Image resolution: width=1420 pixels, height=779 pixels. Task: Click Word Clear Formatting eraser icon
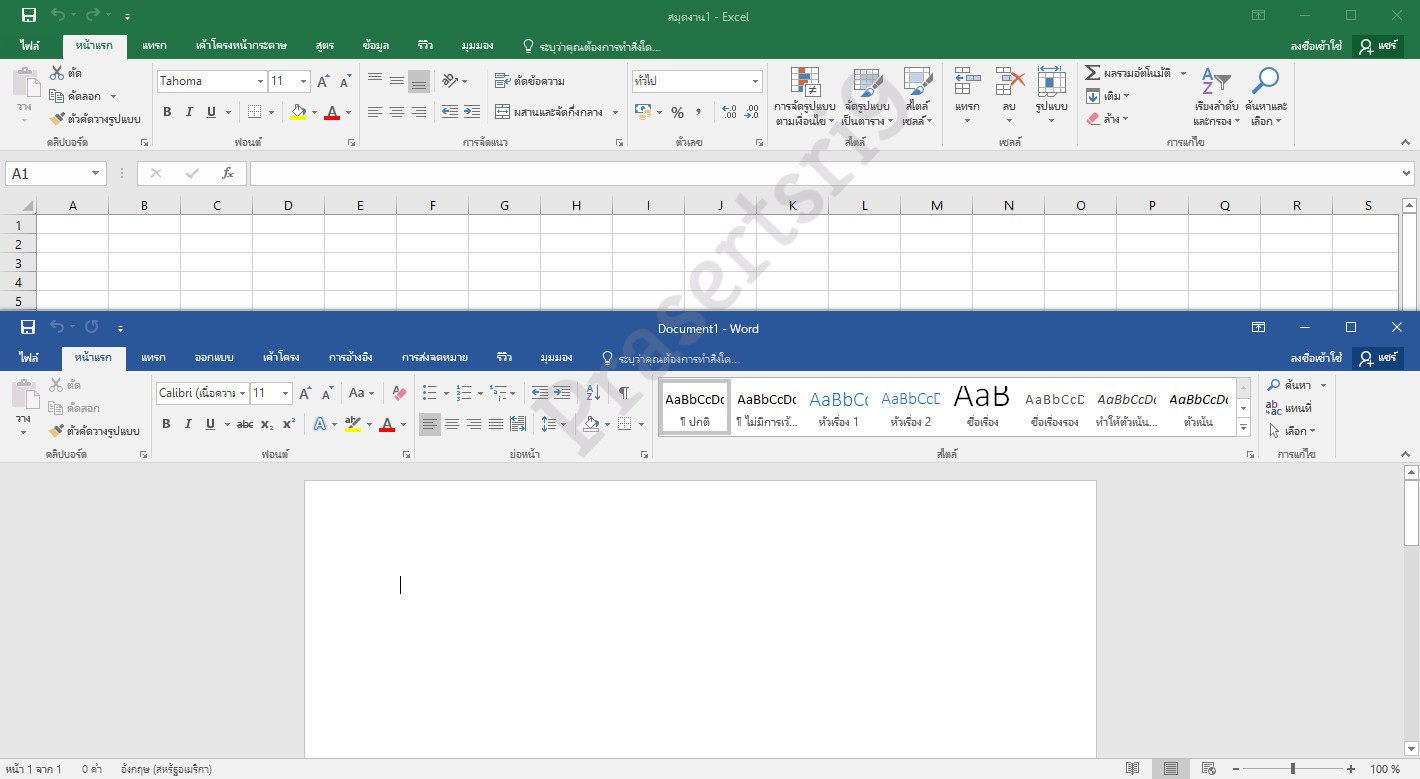tap(399, 393)
